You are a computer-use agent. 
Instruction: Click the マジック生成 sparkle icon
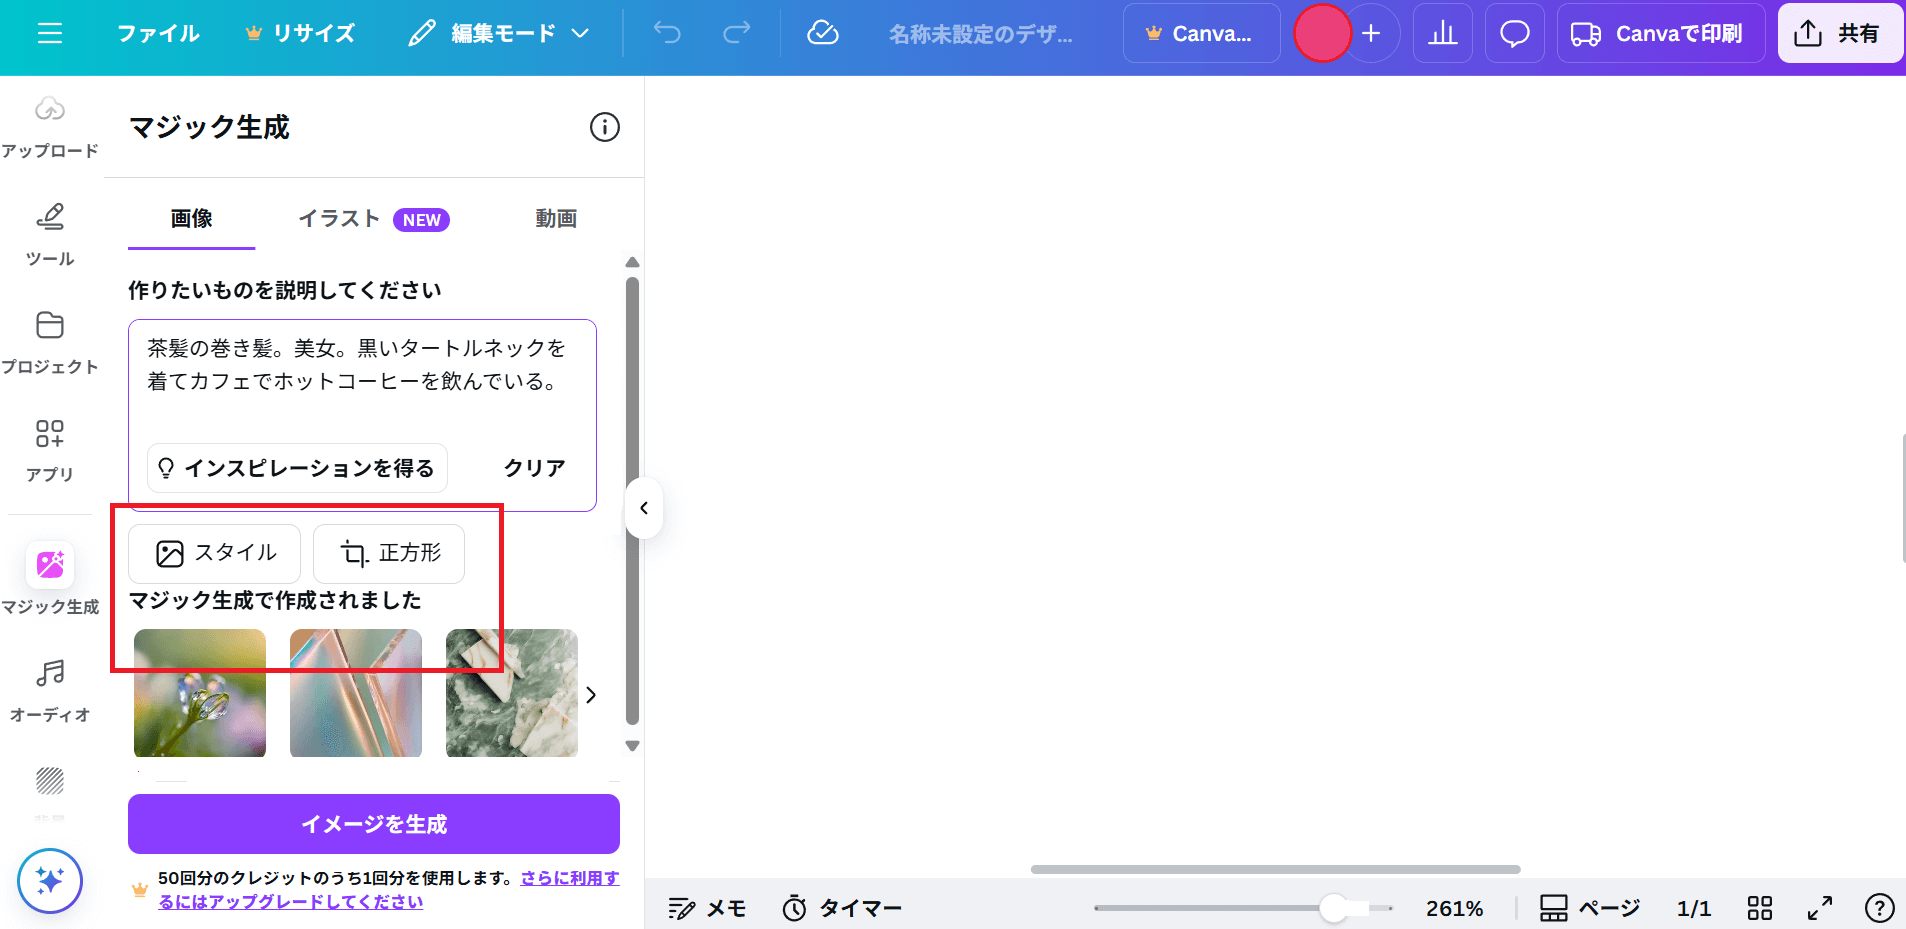49,566
